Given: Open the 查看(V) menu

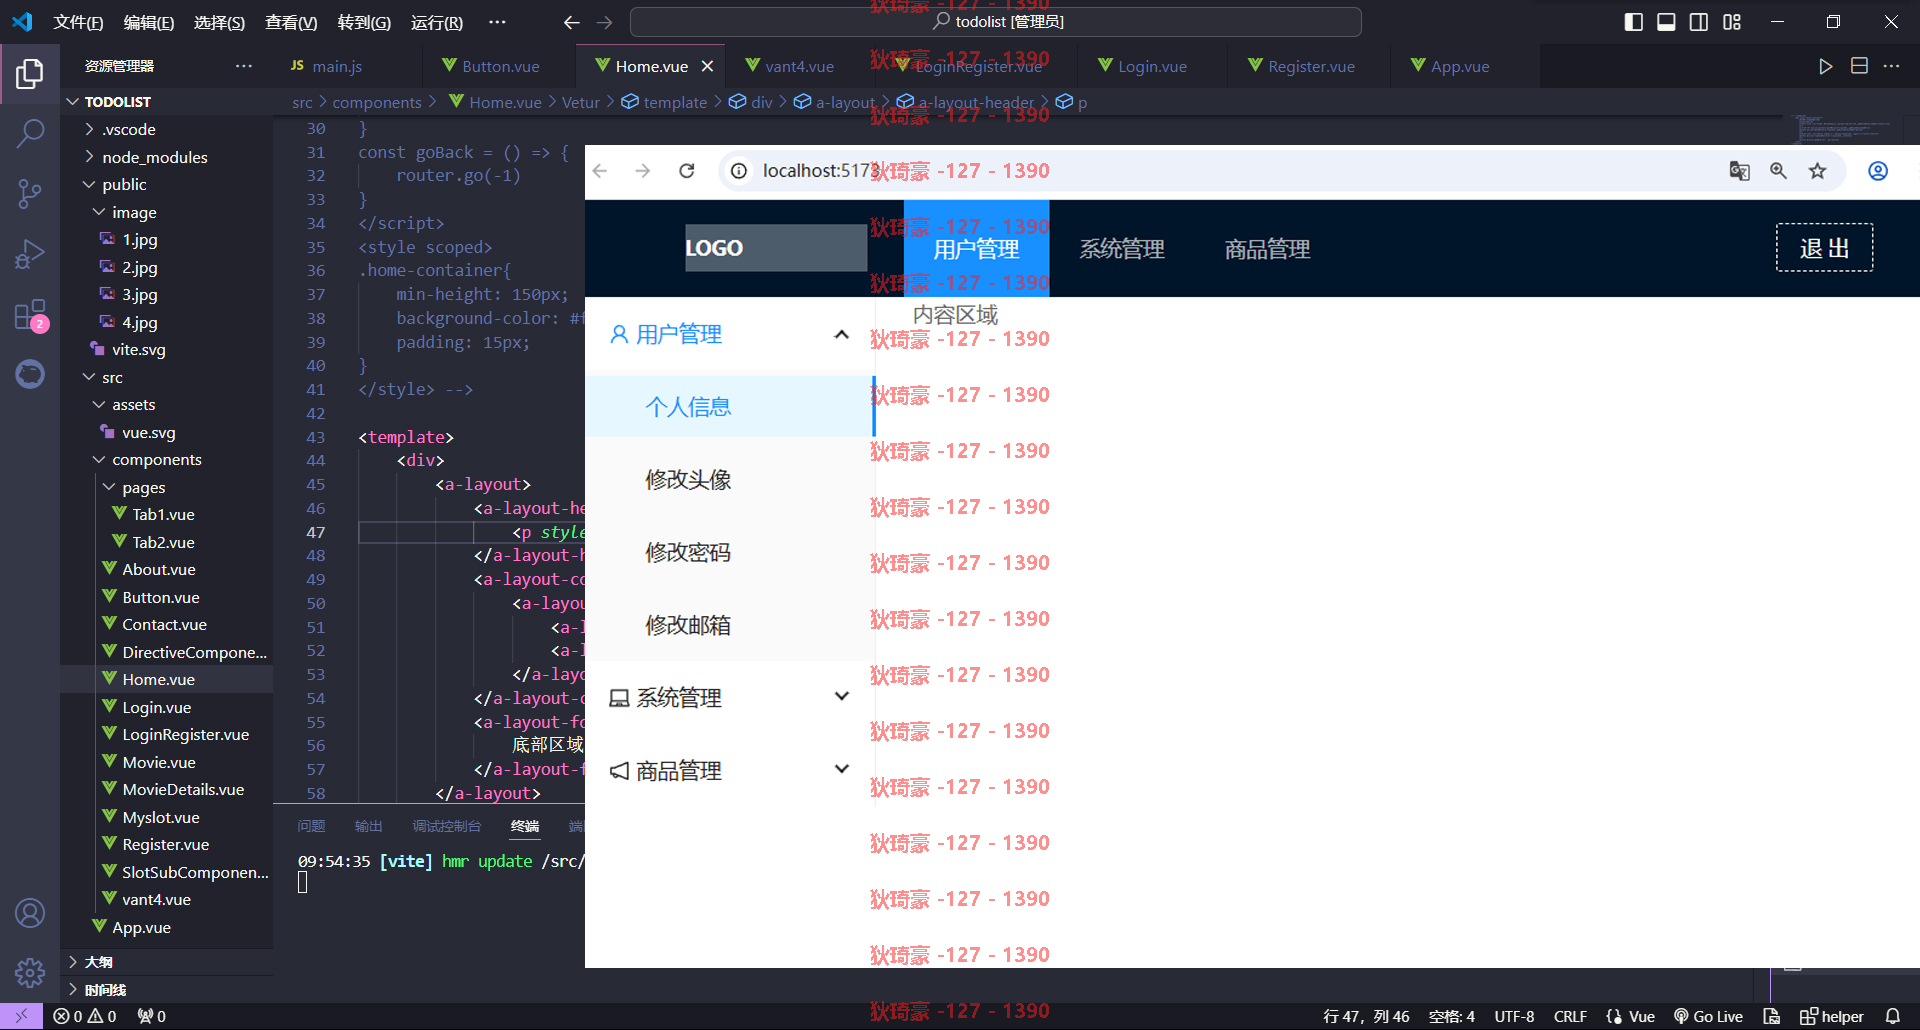Looking at the screenshot, I should tap(291, 22).
